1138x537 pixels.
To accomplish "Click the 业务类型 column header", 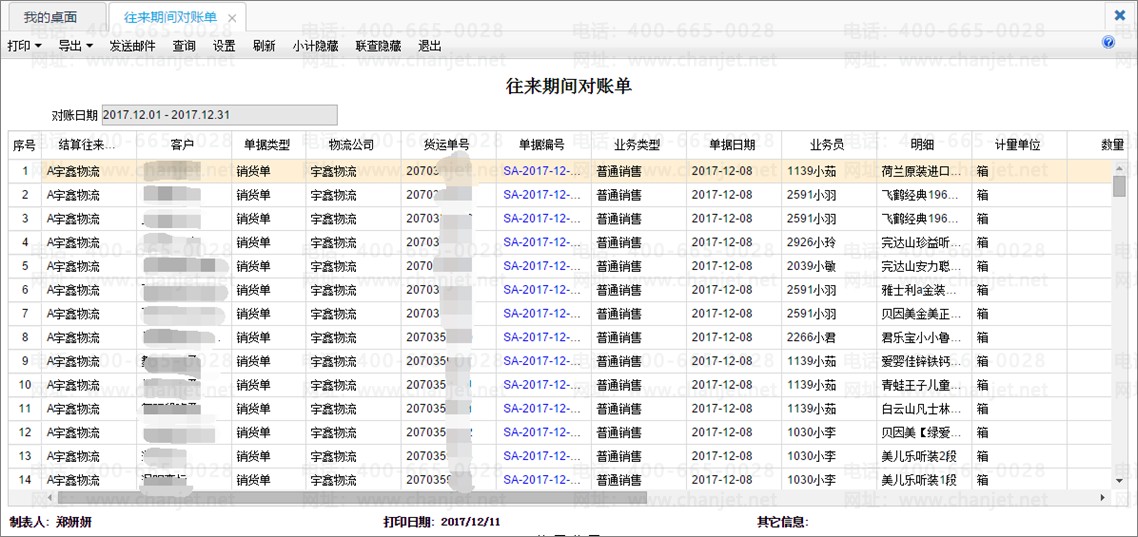I will click(x=639, y=145).
